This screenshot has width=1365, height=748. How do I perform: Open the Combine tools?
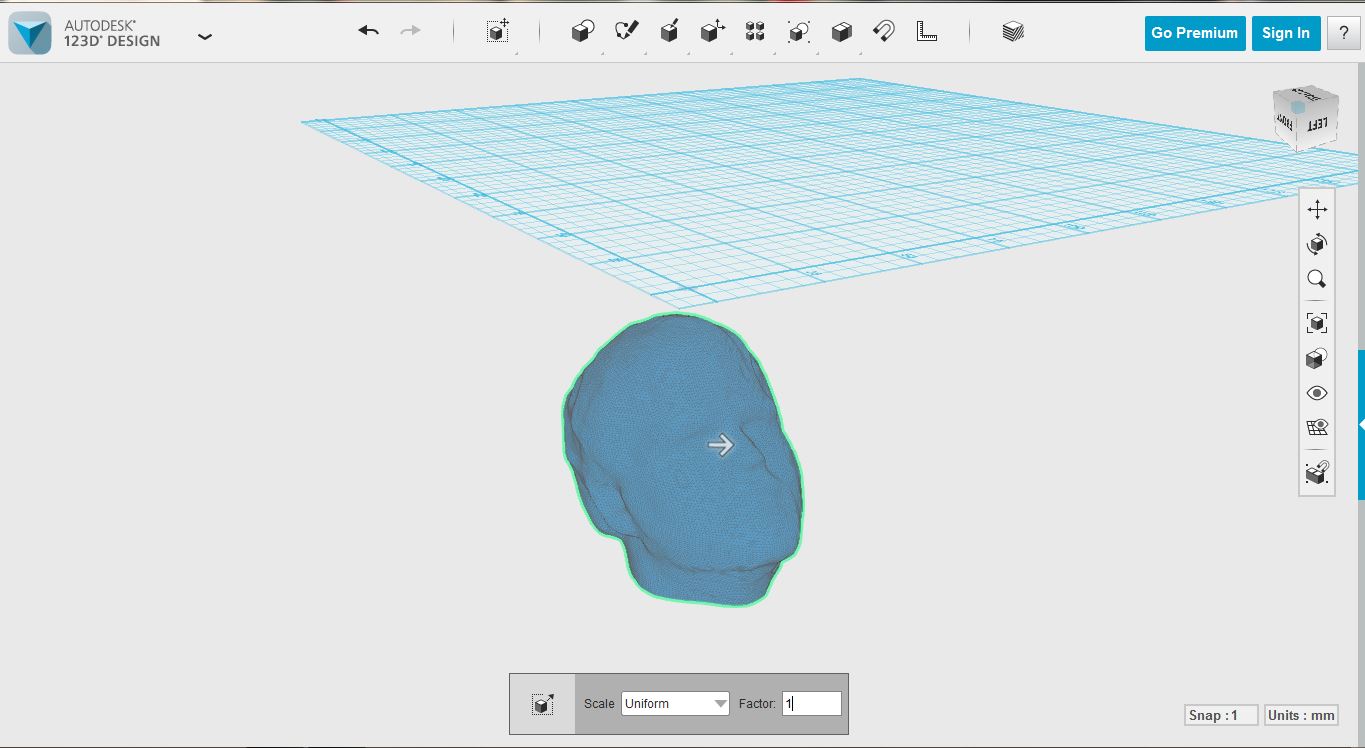(841, 31)
